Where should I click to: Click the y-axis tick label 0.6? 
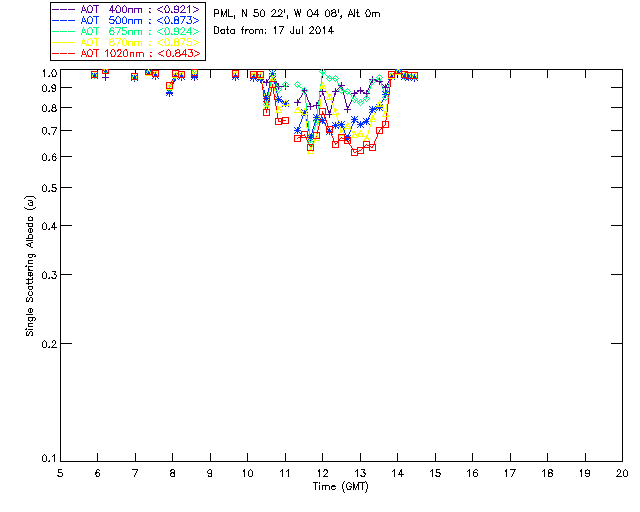pos(49,157)
